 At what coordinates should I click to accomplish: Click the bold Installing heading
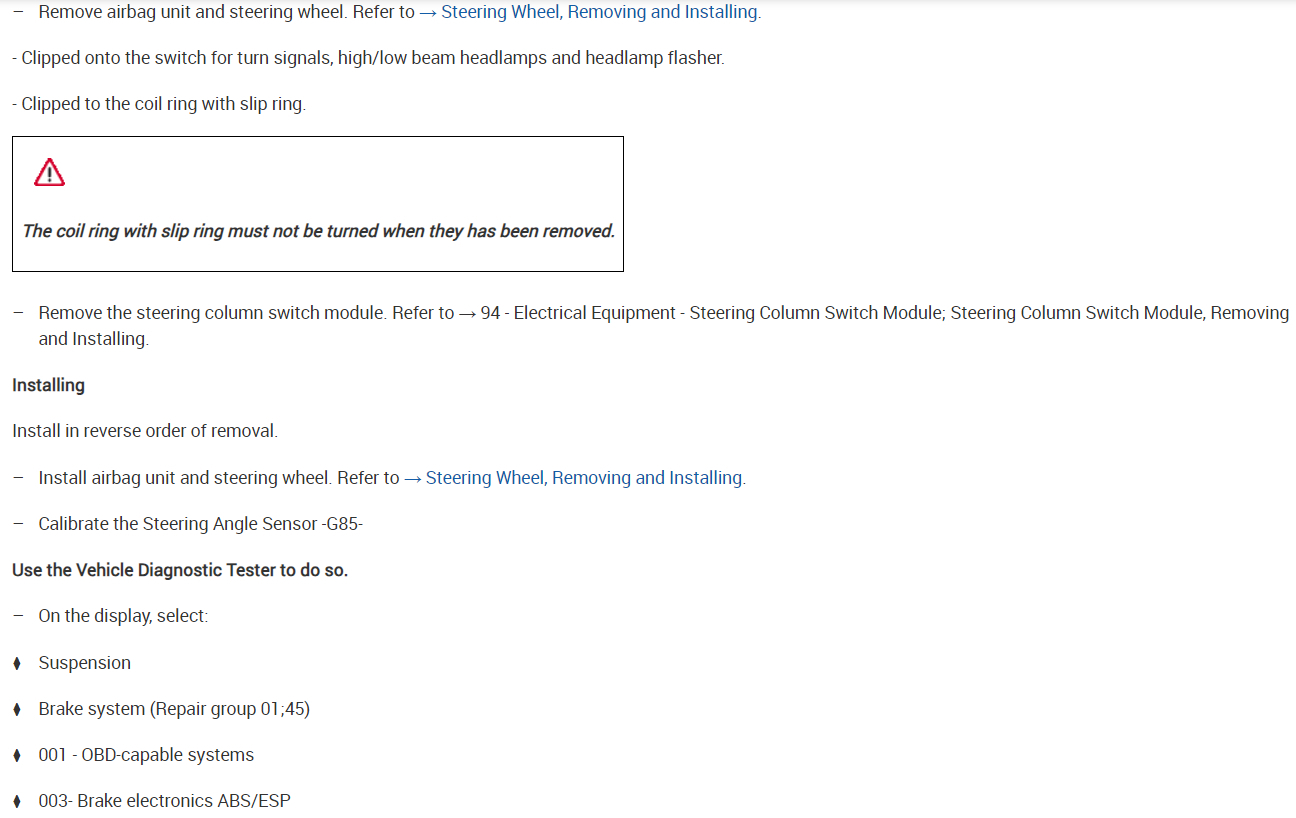[x=48, y=385]
